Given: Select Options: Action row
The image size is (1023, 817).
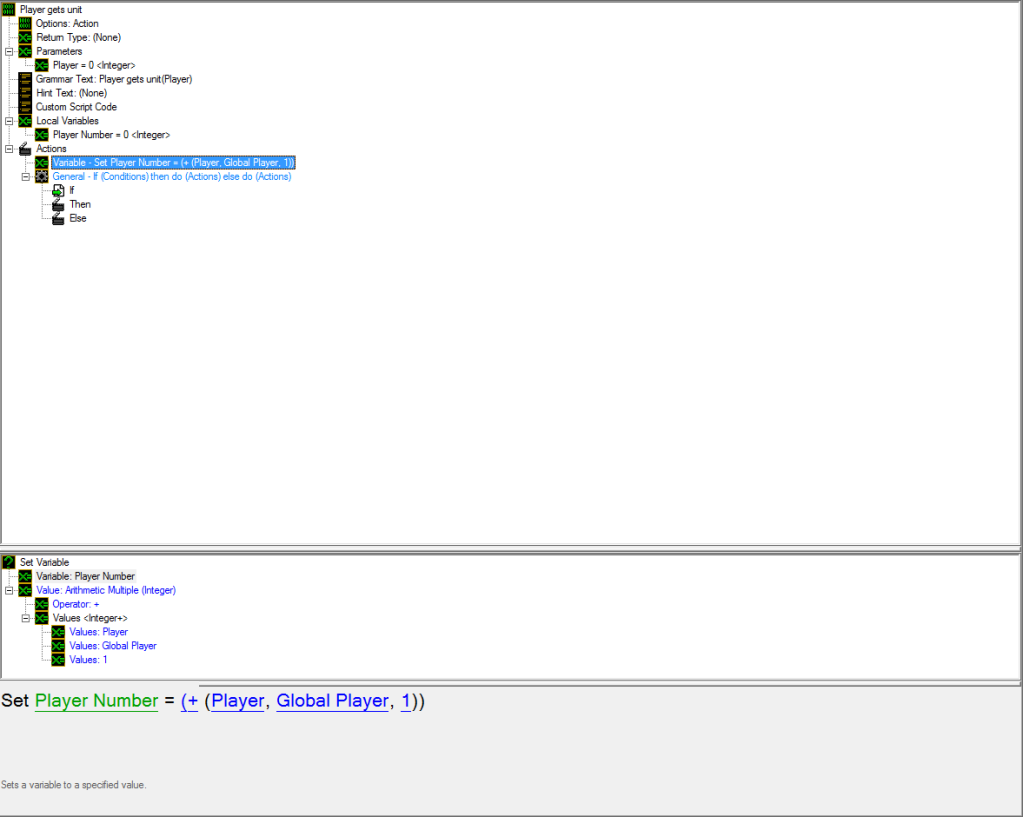Looking at the screenshot, I should [x=67, y=23].
